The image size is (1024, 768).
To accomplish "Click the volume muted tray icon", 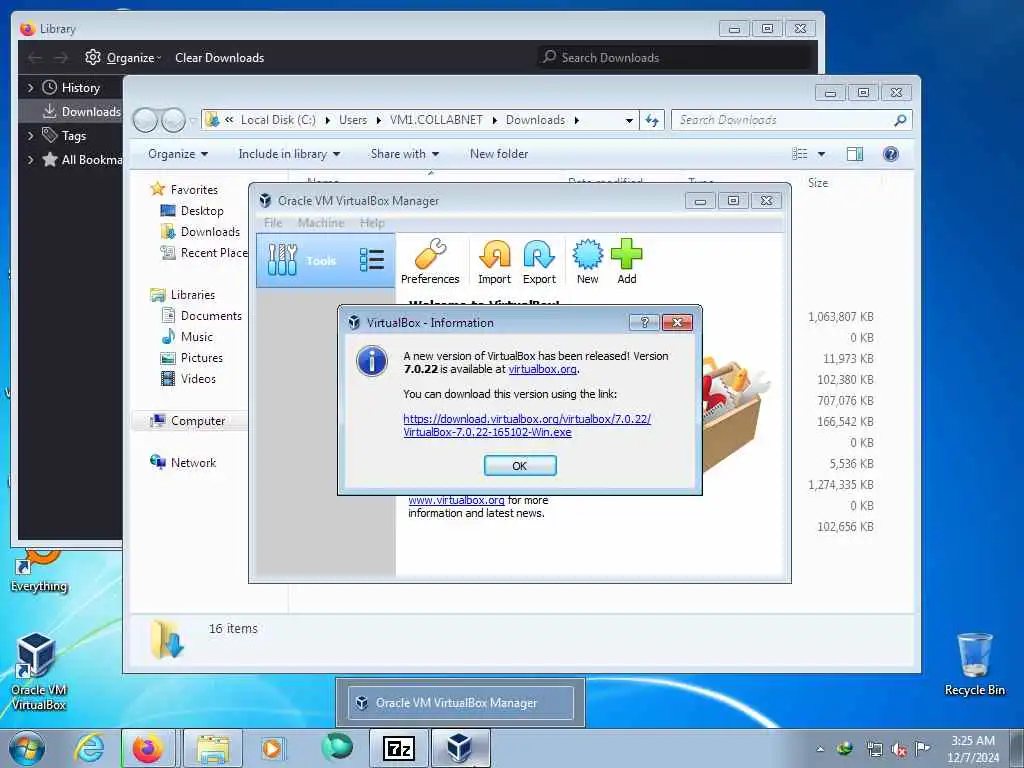I will click(x=899, y=750).
